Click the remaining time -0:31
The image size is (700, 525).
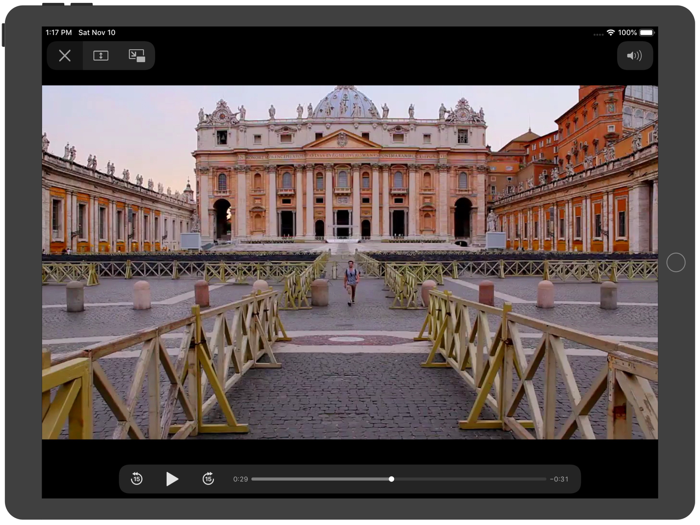pos(559,479)
